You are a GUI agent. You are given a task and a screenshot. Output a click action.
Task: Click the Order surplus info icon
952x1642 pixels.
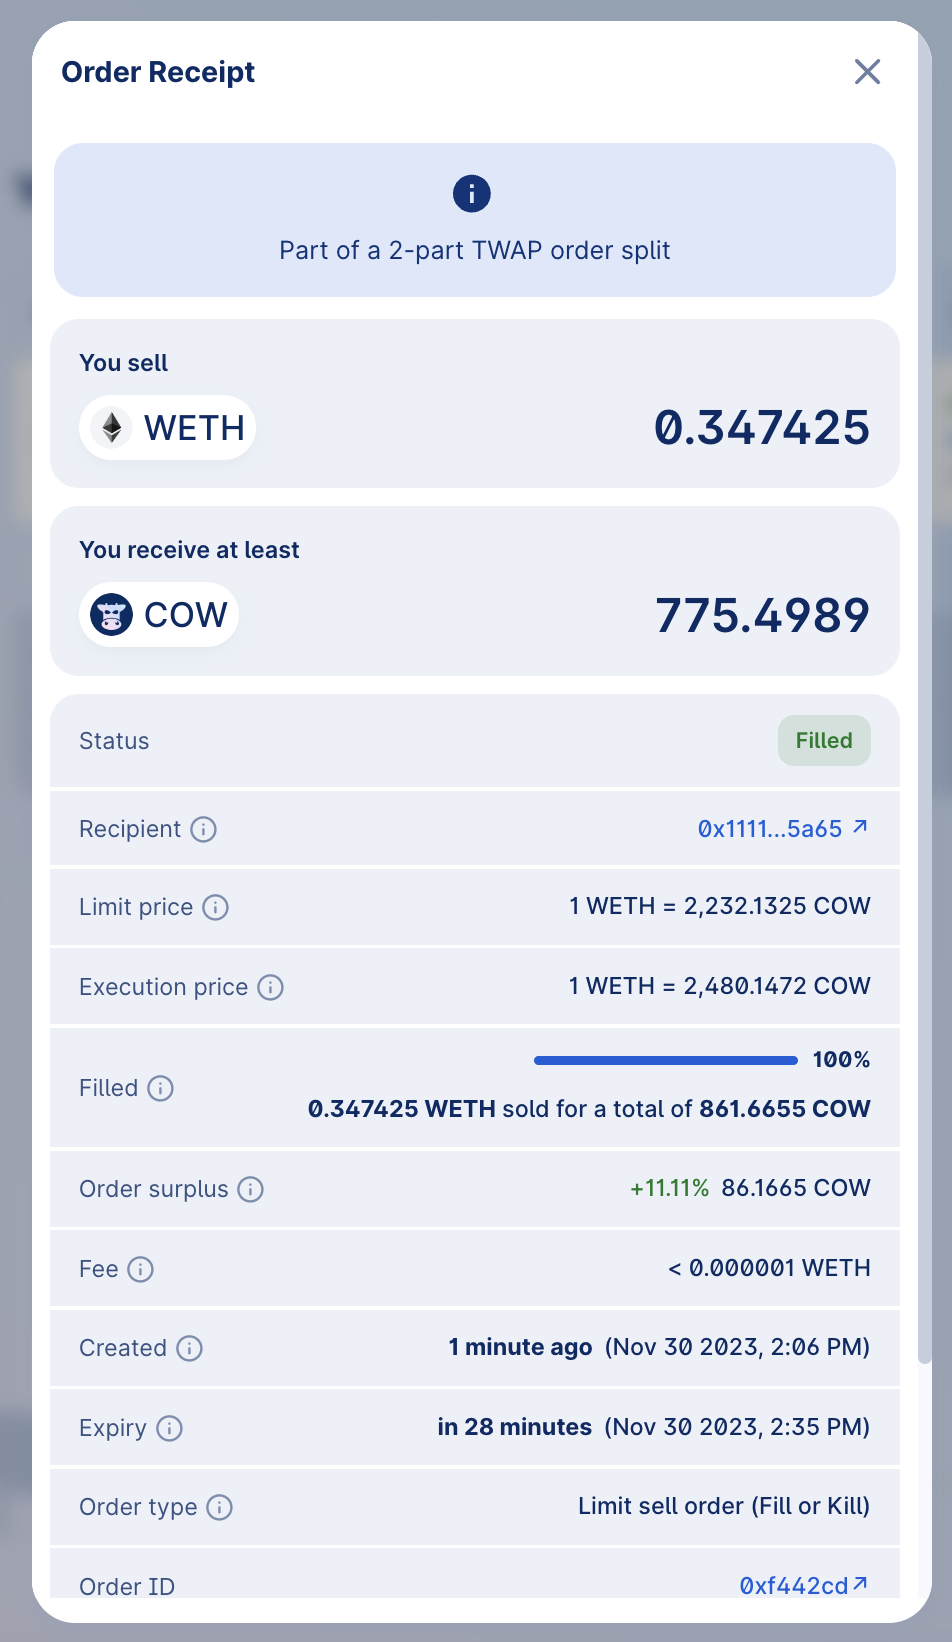pyautogui.click(x=250, y=1189)
